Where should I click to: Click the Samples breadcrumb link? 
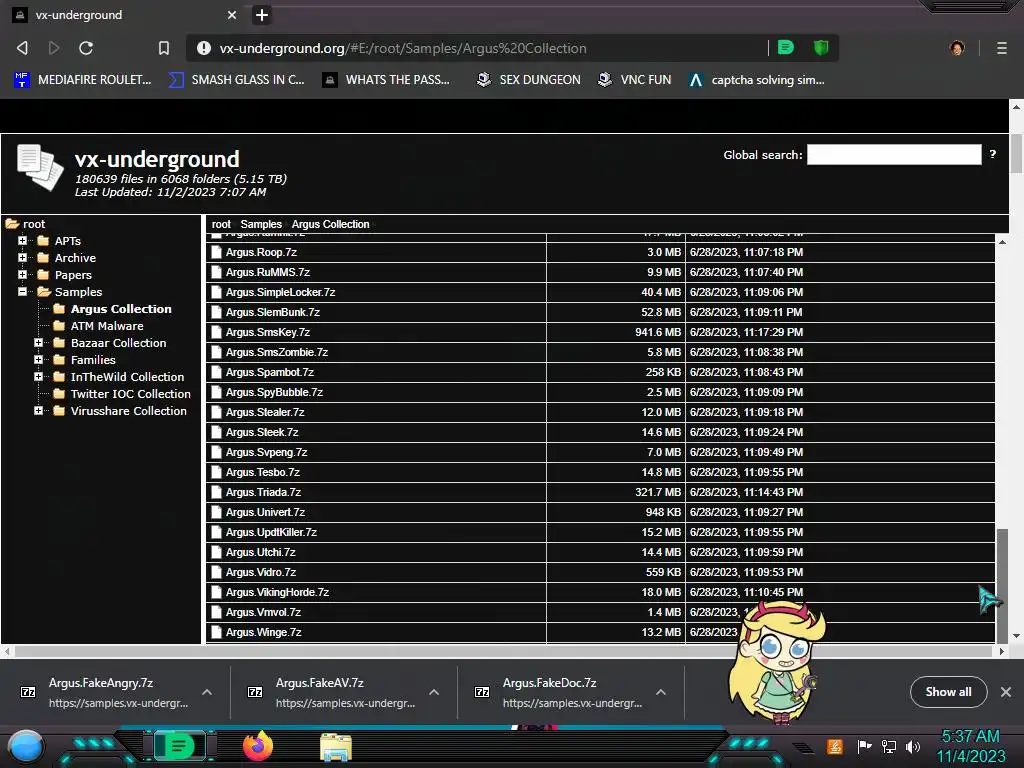click(261, 224)
